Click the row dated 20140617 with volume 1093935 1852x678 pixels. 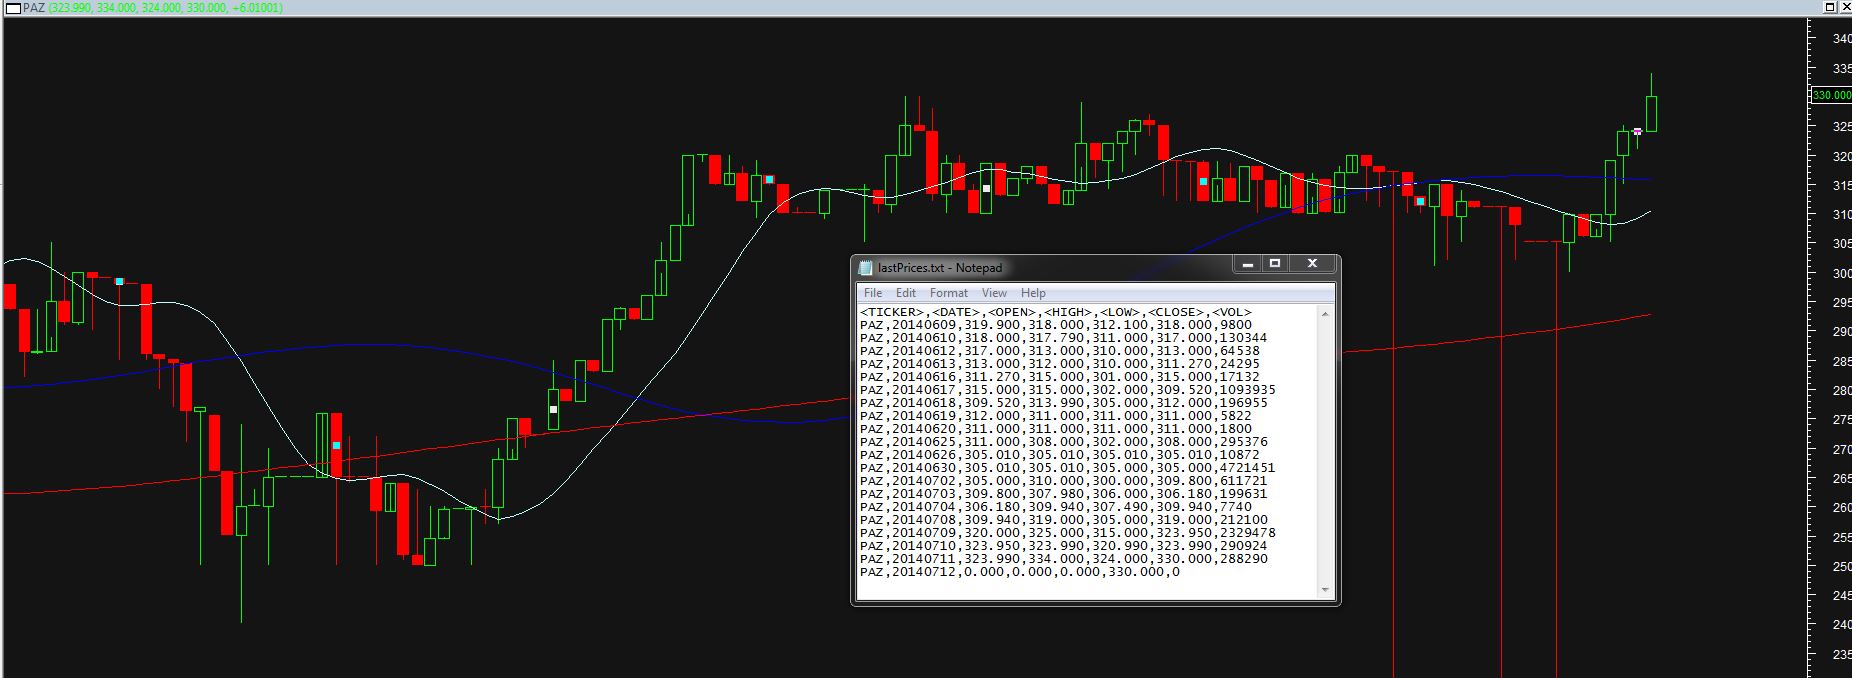point(1067,390)
